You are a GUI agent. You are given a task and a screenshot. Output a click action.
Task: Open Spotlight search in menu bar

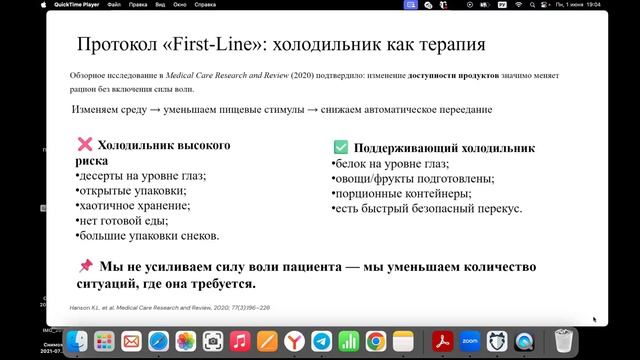click(532, 5)
